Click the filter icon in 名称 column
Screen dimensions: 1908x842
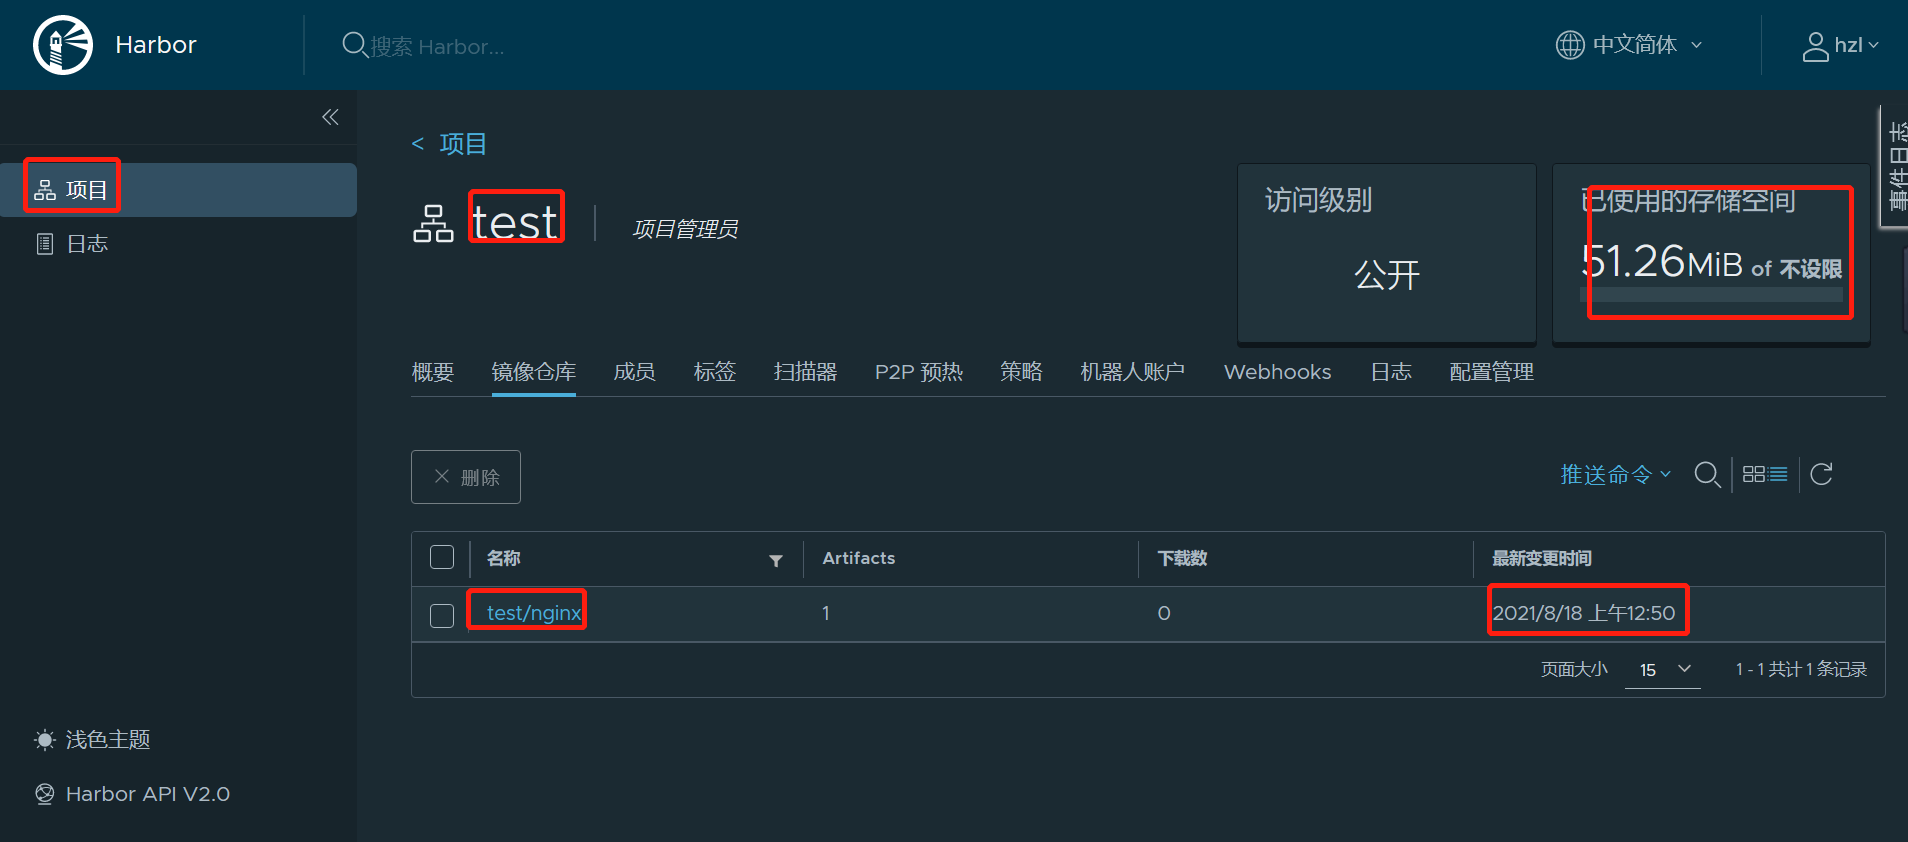tap(776, 561)
